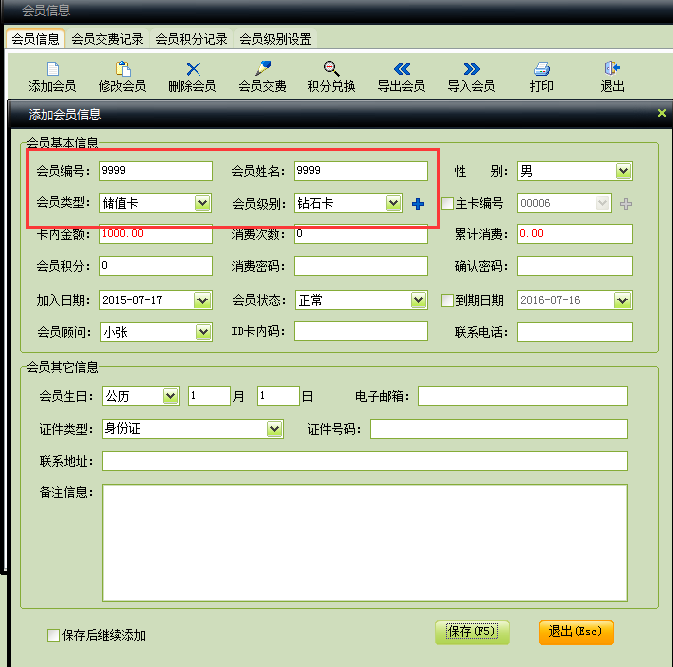The image size is (673, 667).
Task: Open the 主卡编号 00006 dropdown
Action: 603,203
